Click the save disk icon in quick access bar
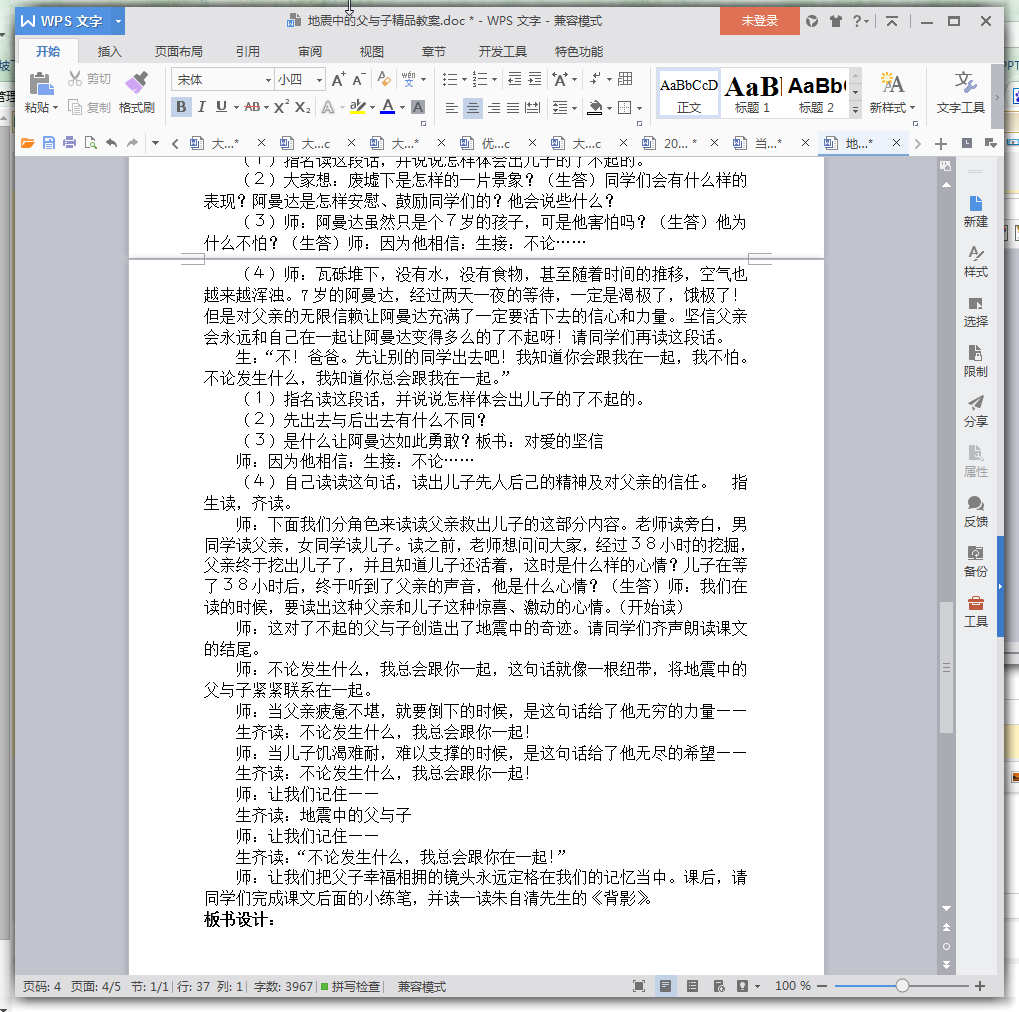 (x=49, y=143)
